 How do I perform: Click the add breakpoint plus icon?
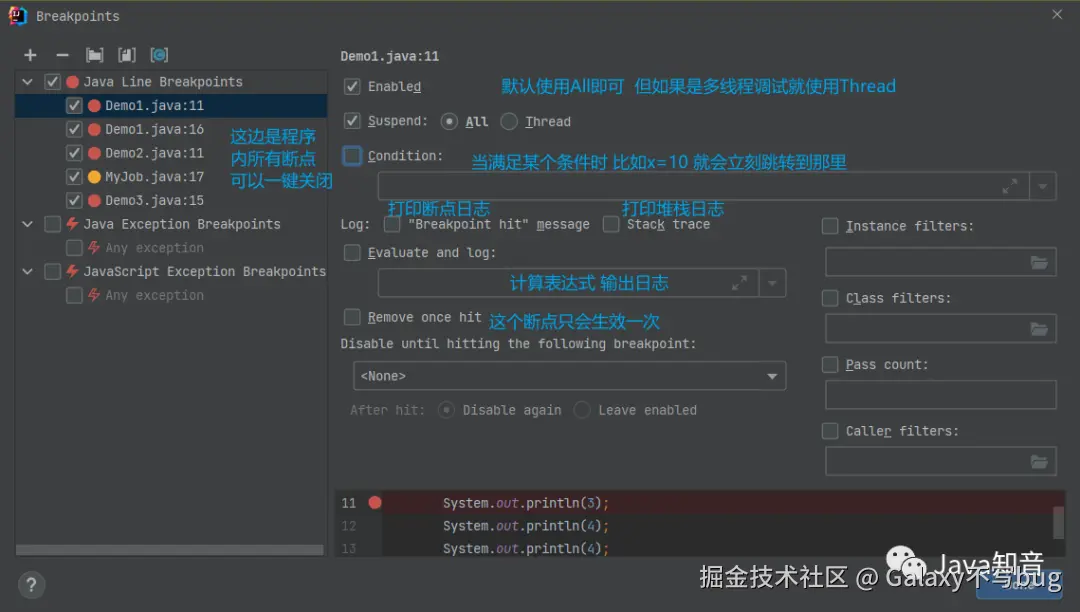tap(30, 55)
